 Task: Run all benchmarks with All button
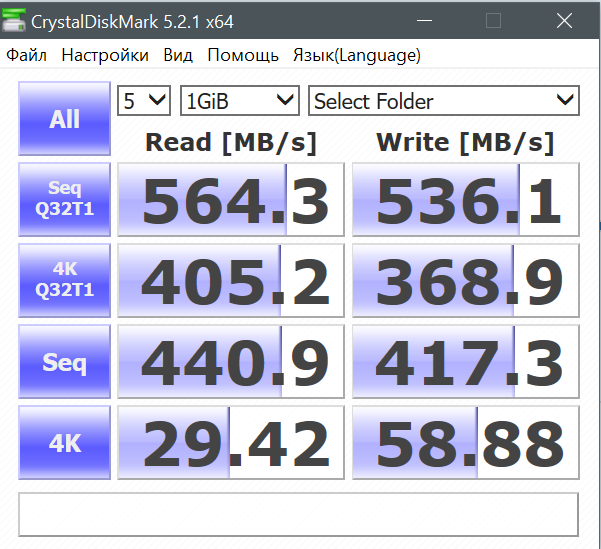click(x=65, y=119)
